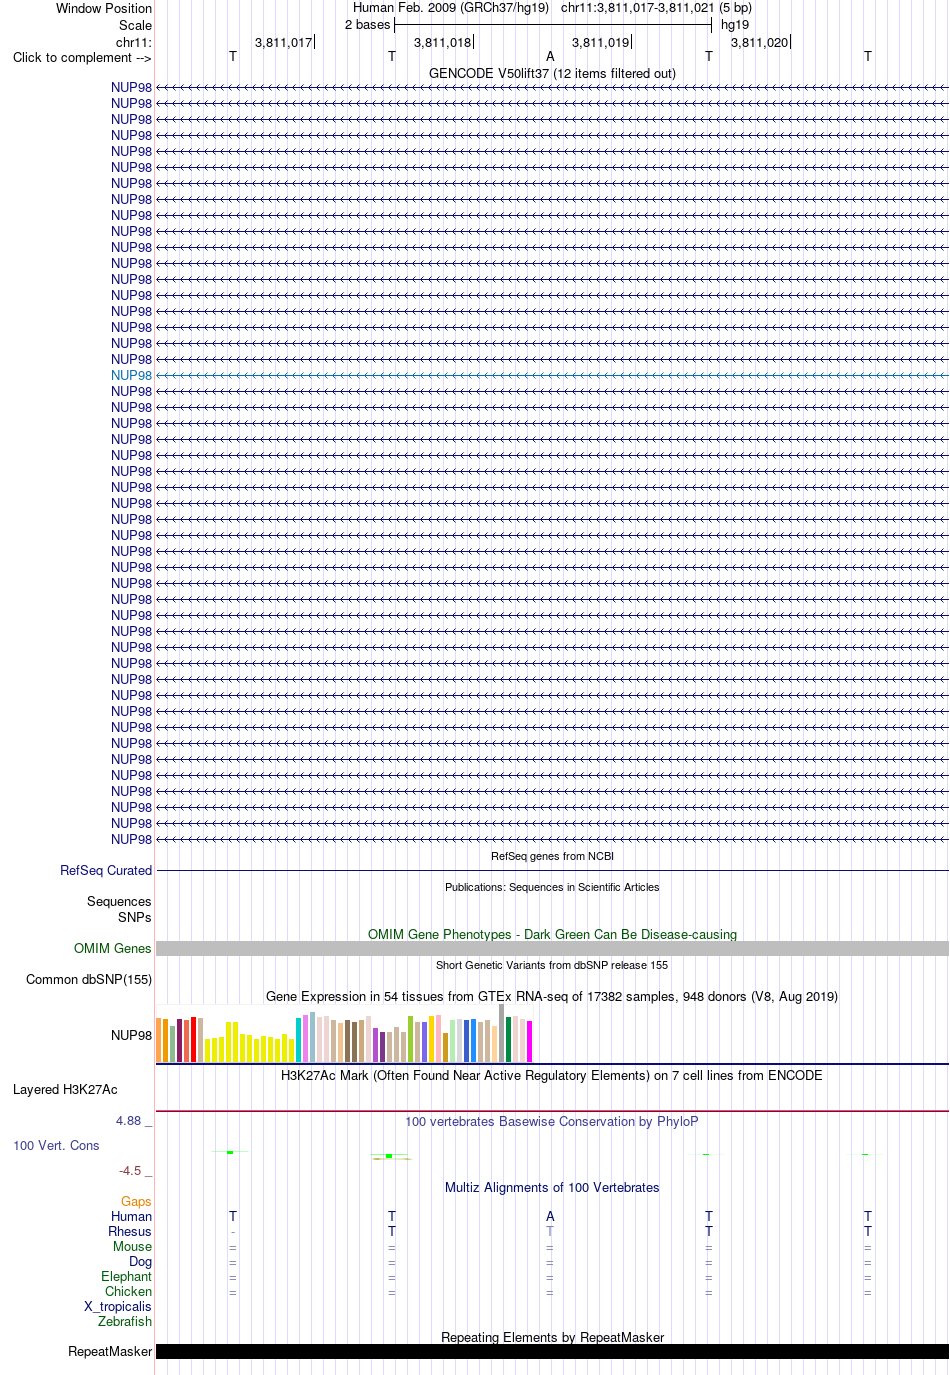Click NUP98 label beside GTEx bar chart
This screenshot has width=950, height=1375.
[x=131, y=1035]
